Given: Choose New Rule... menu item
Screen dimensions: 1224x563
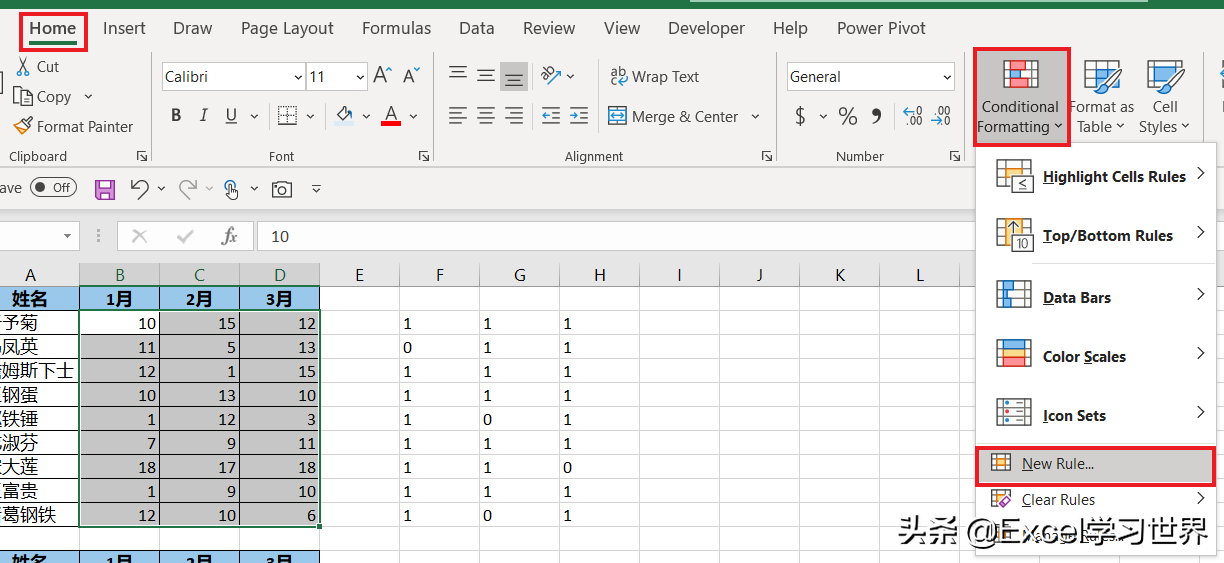Looking at the screenshot, I should tap(1096, 464).
